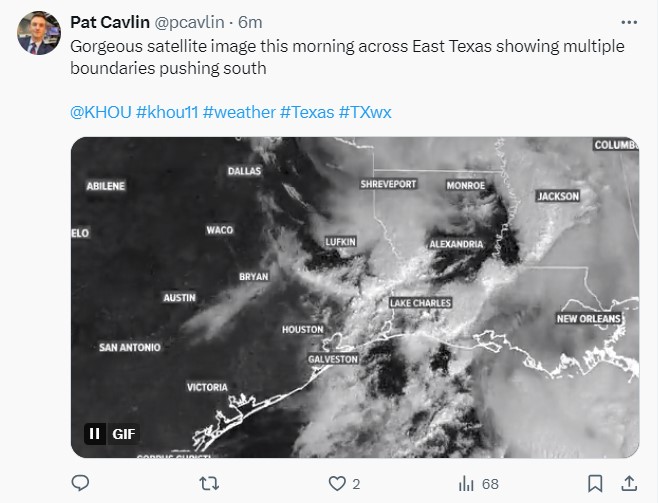Screen dimensions: 658x503
Task: Share the tweet via share icon
Action: point(628,483)
